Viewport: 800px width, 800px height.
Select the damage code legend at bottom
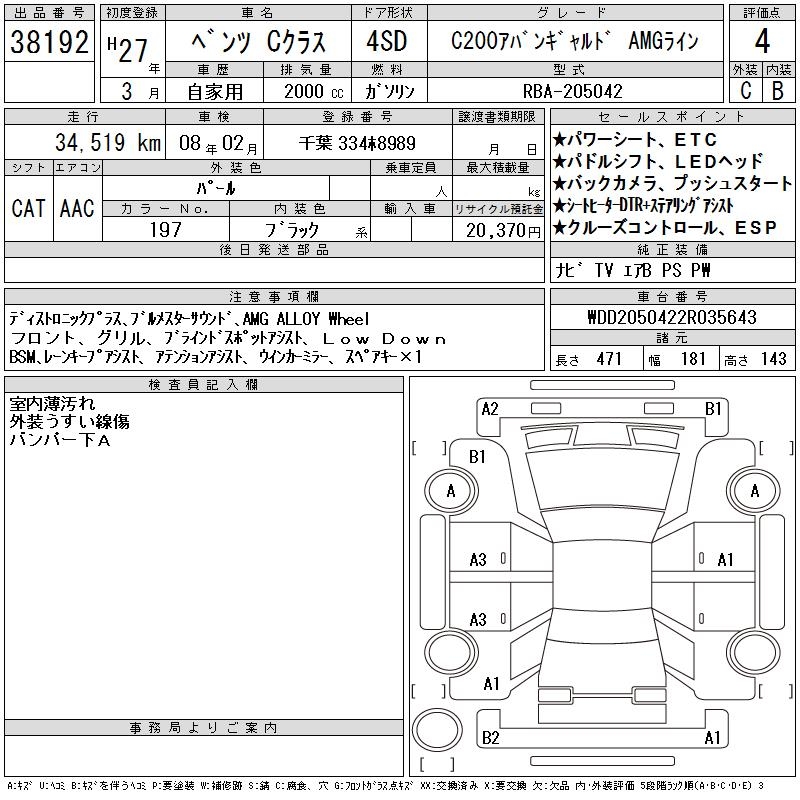(385, 786)
